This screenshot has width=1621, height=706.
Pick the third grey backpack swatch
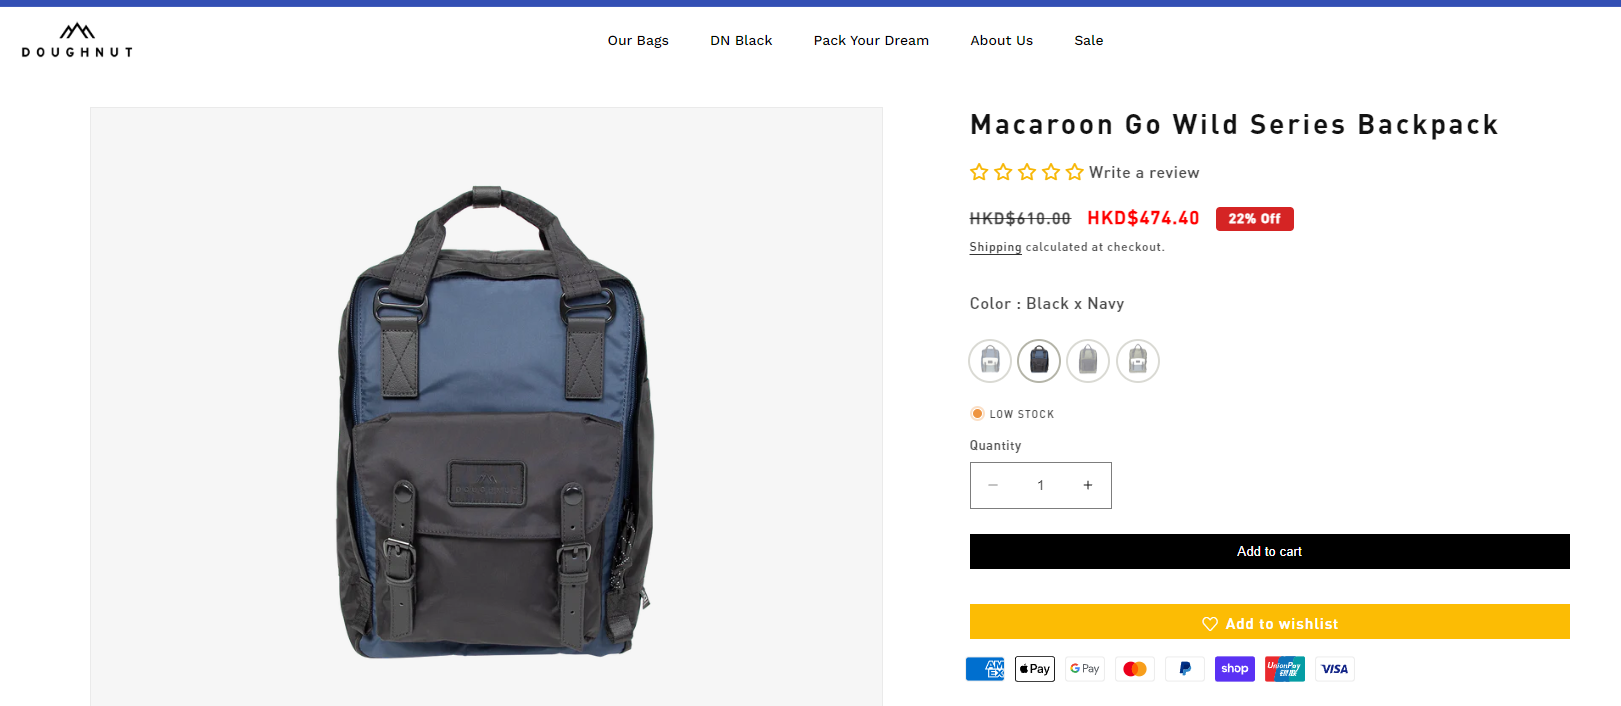[x=1088, y=361]
